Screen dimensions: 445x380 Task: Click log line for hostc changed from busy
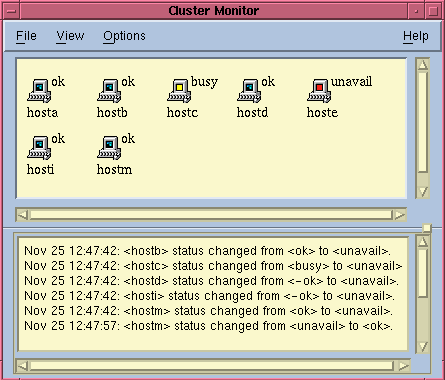[x=213, y=266]
